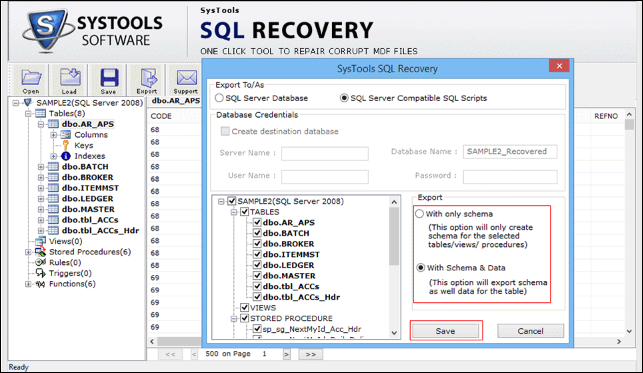Go to first page with << button
The height and width of the screenshot is (373, 643).
click(170, 354)
